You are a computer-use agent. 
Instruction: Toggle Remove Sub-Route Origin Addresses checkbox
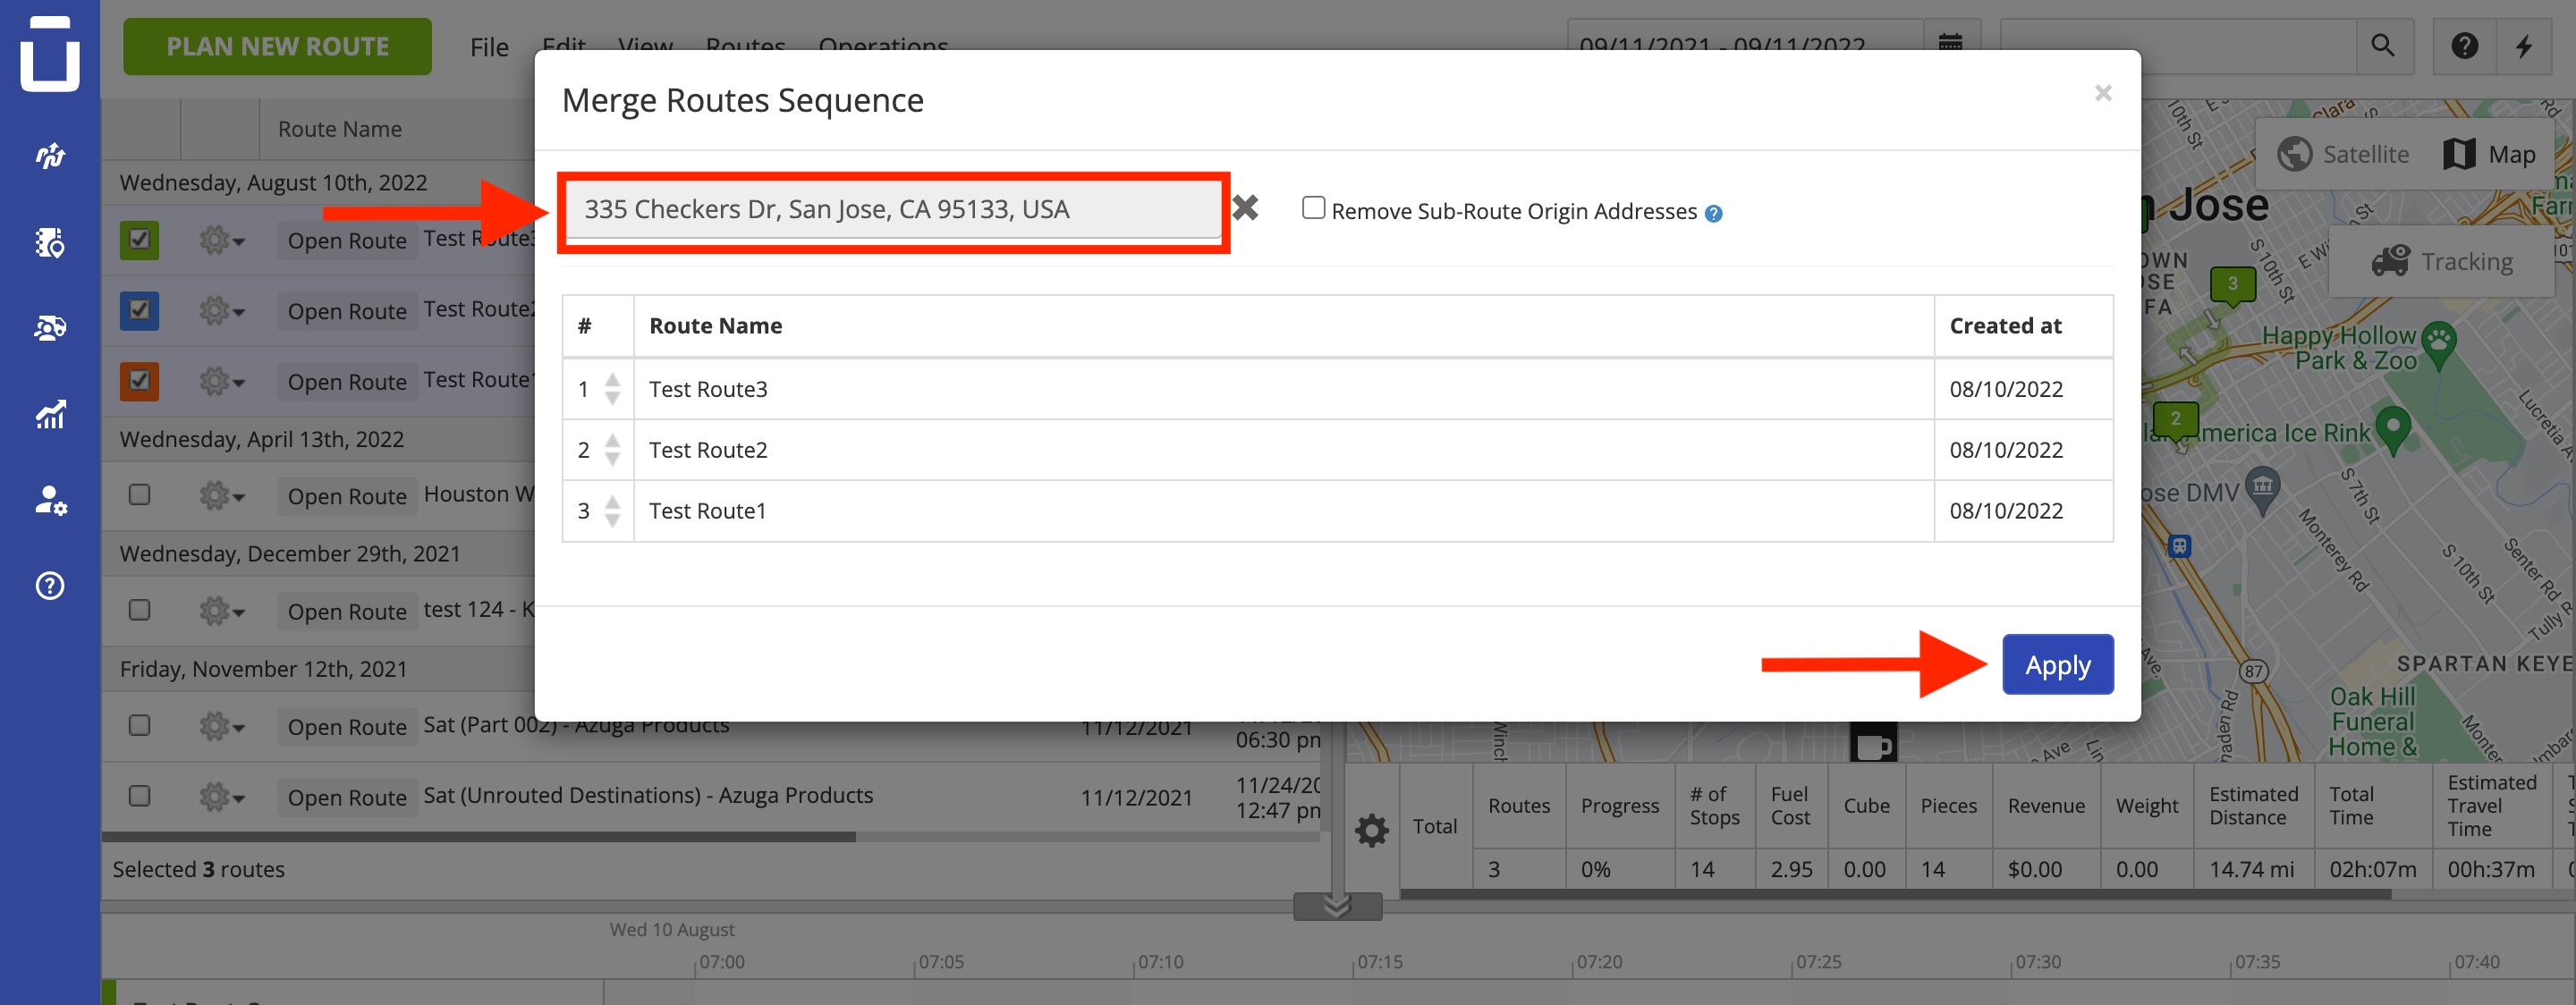[1313, 208]
